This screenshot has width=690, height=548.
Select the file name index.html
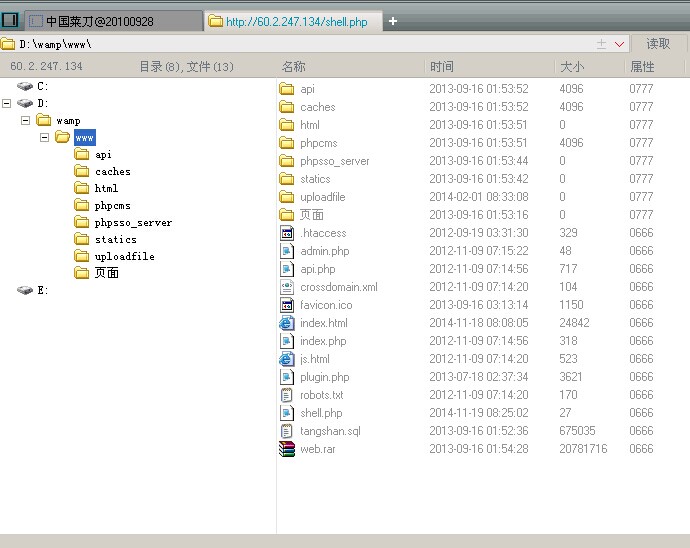[324, 323]
